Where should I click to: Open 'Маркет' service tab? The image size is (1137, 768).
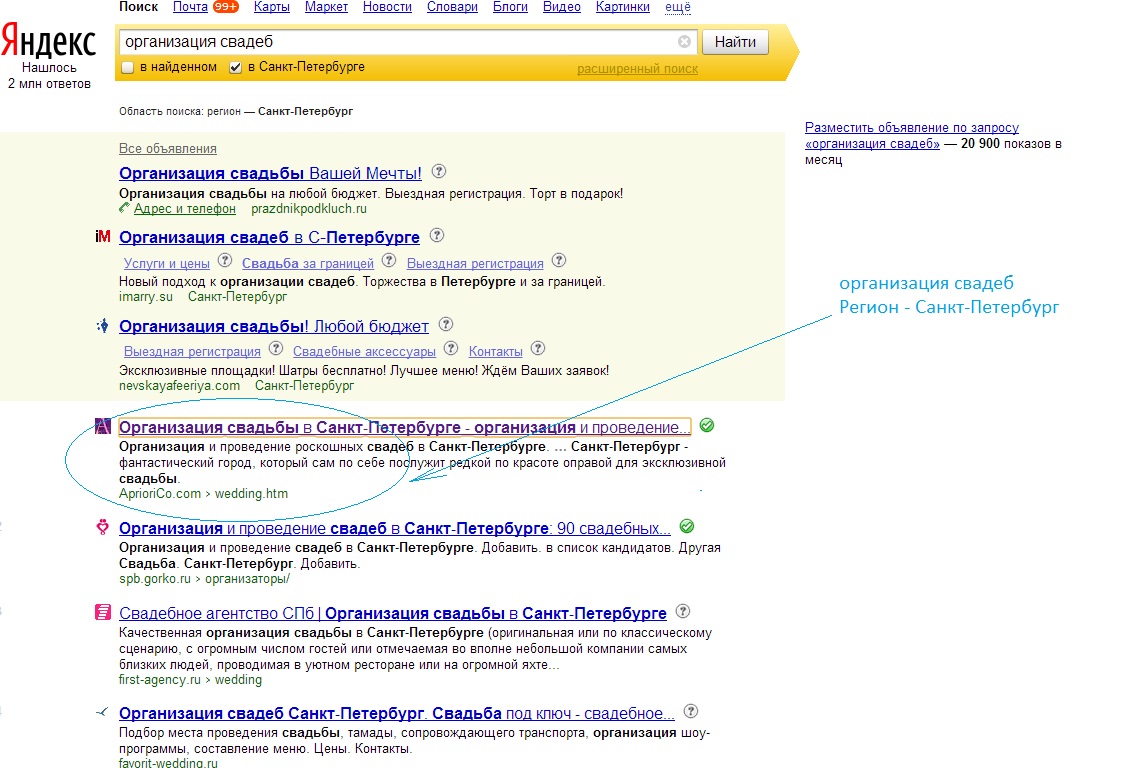click(x=326, y=7)
